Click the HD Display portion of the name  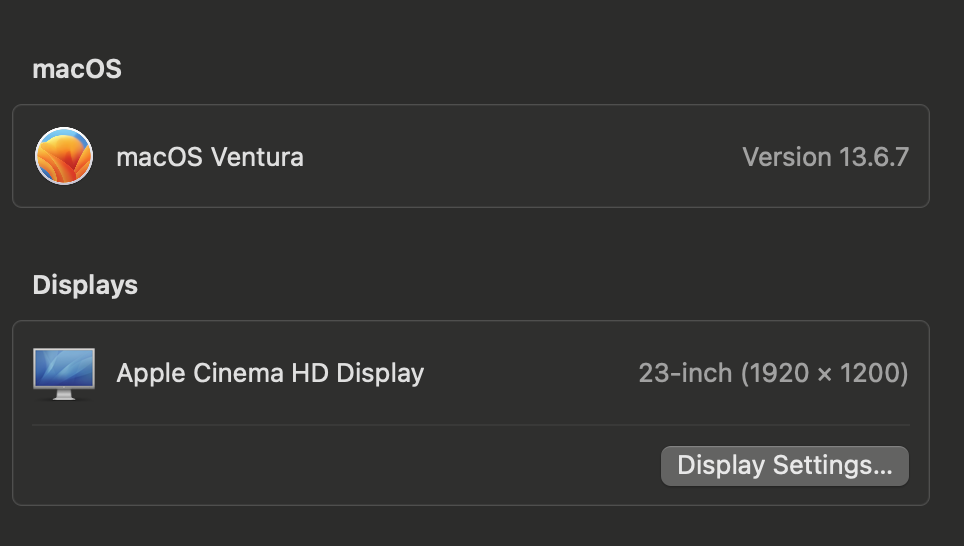tap(358, 373)
